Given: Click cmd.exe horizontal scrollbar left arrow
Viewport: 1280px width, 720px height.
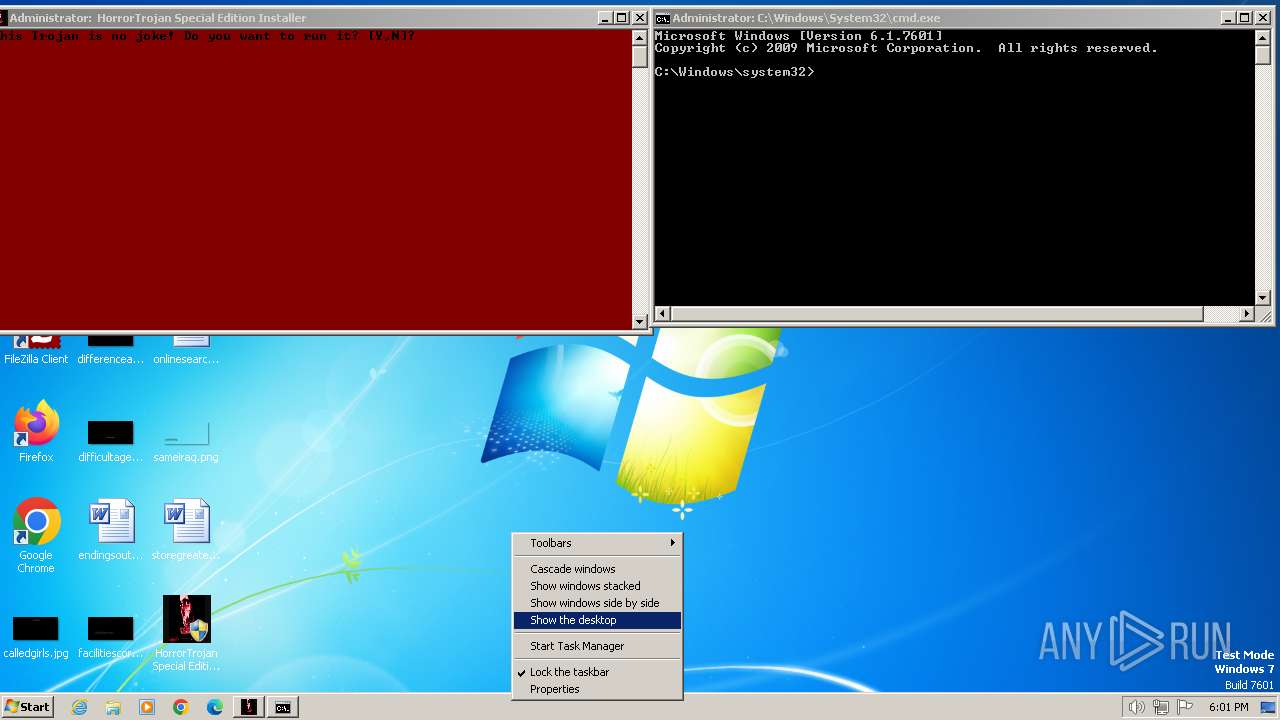Looking at the screenshot, I should click(x=662, y=314).
